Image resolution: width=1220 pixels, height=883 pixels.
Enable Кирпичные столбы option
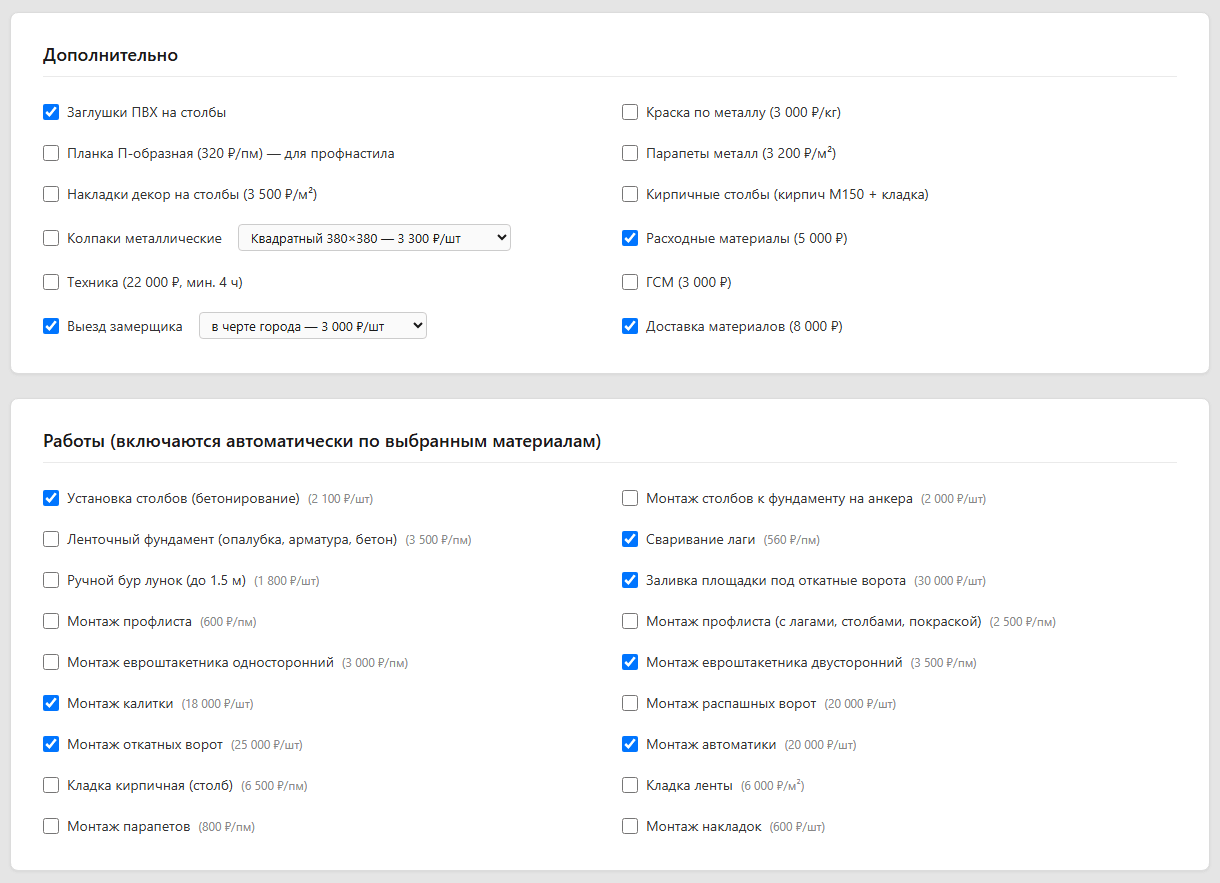tap(630, 194)
